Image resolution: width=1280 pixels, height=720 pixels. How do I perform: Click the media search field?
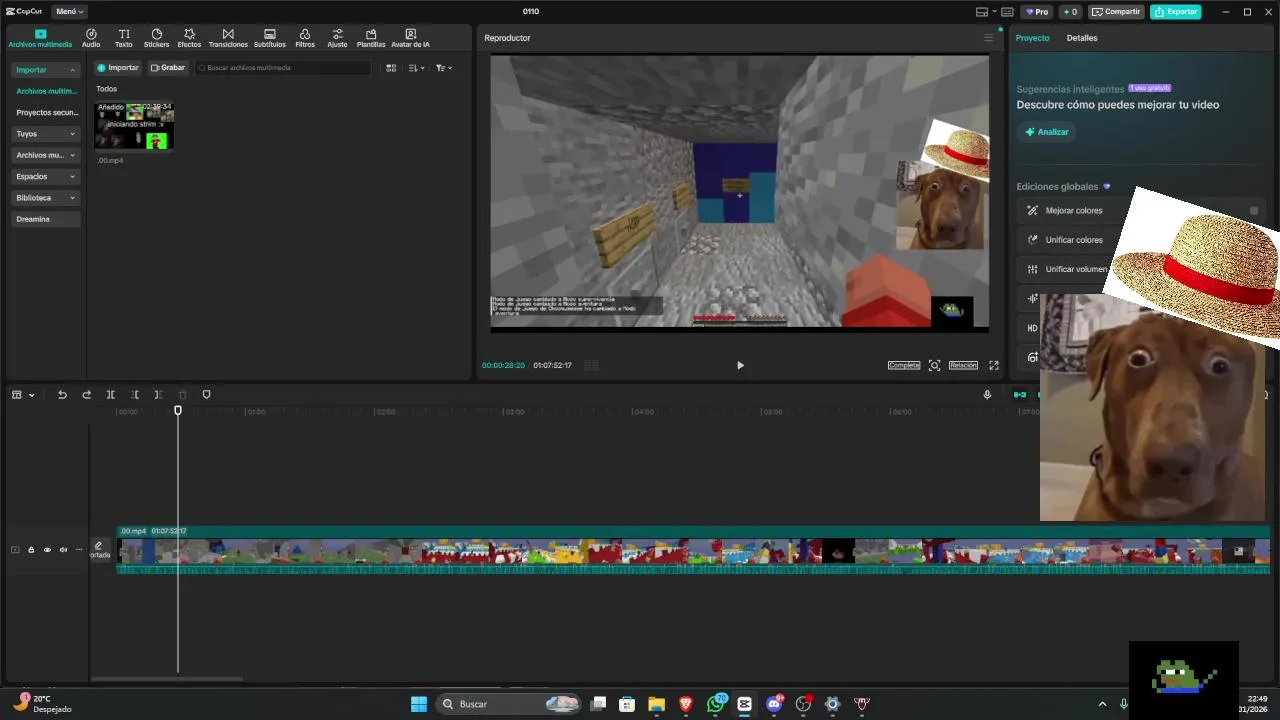point(282,68)
